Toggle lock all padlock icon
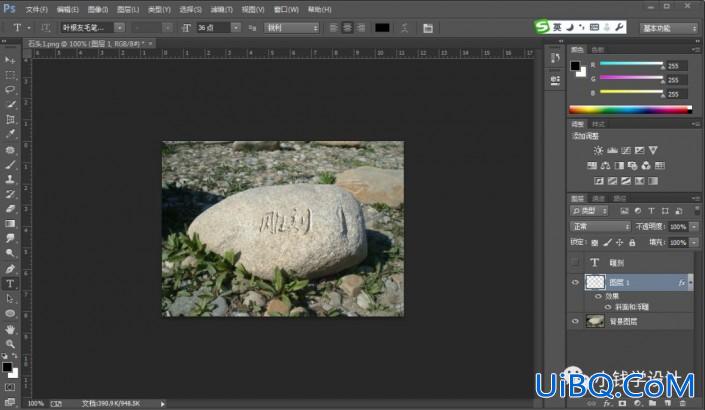The width and height of the screenshot is (705, 410). click(632, 243)
